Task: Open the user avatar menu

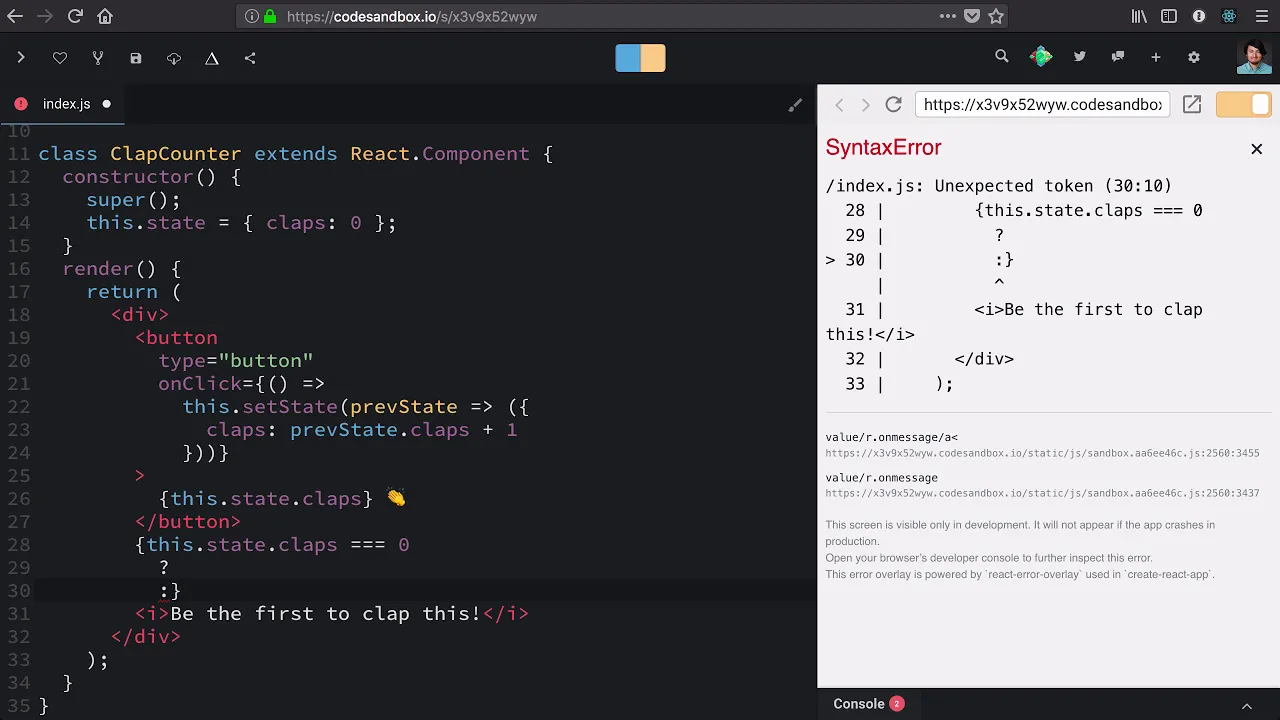Action: 1254,57
